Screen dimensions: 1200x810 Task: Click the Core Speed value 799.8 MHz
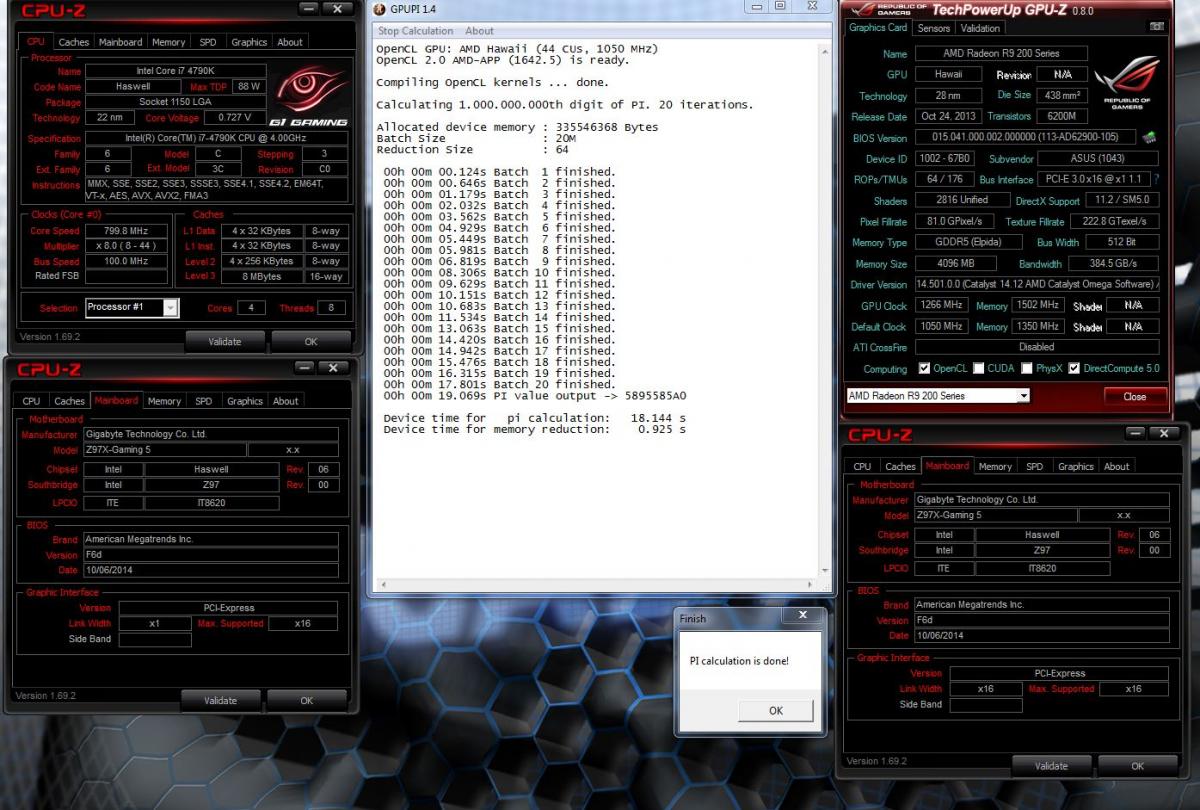coord(126,230)
